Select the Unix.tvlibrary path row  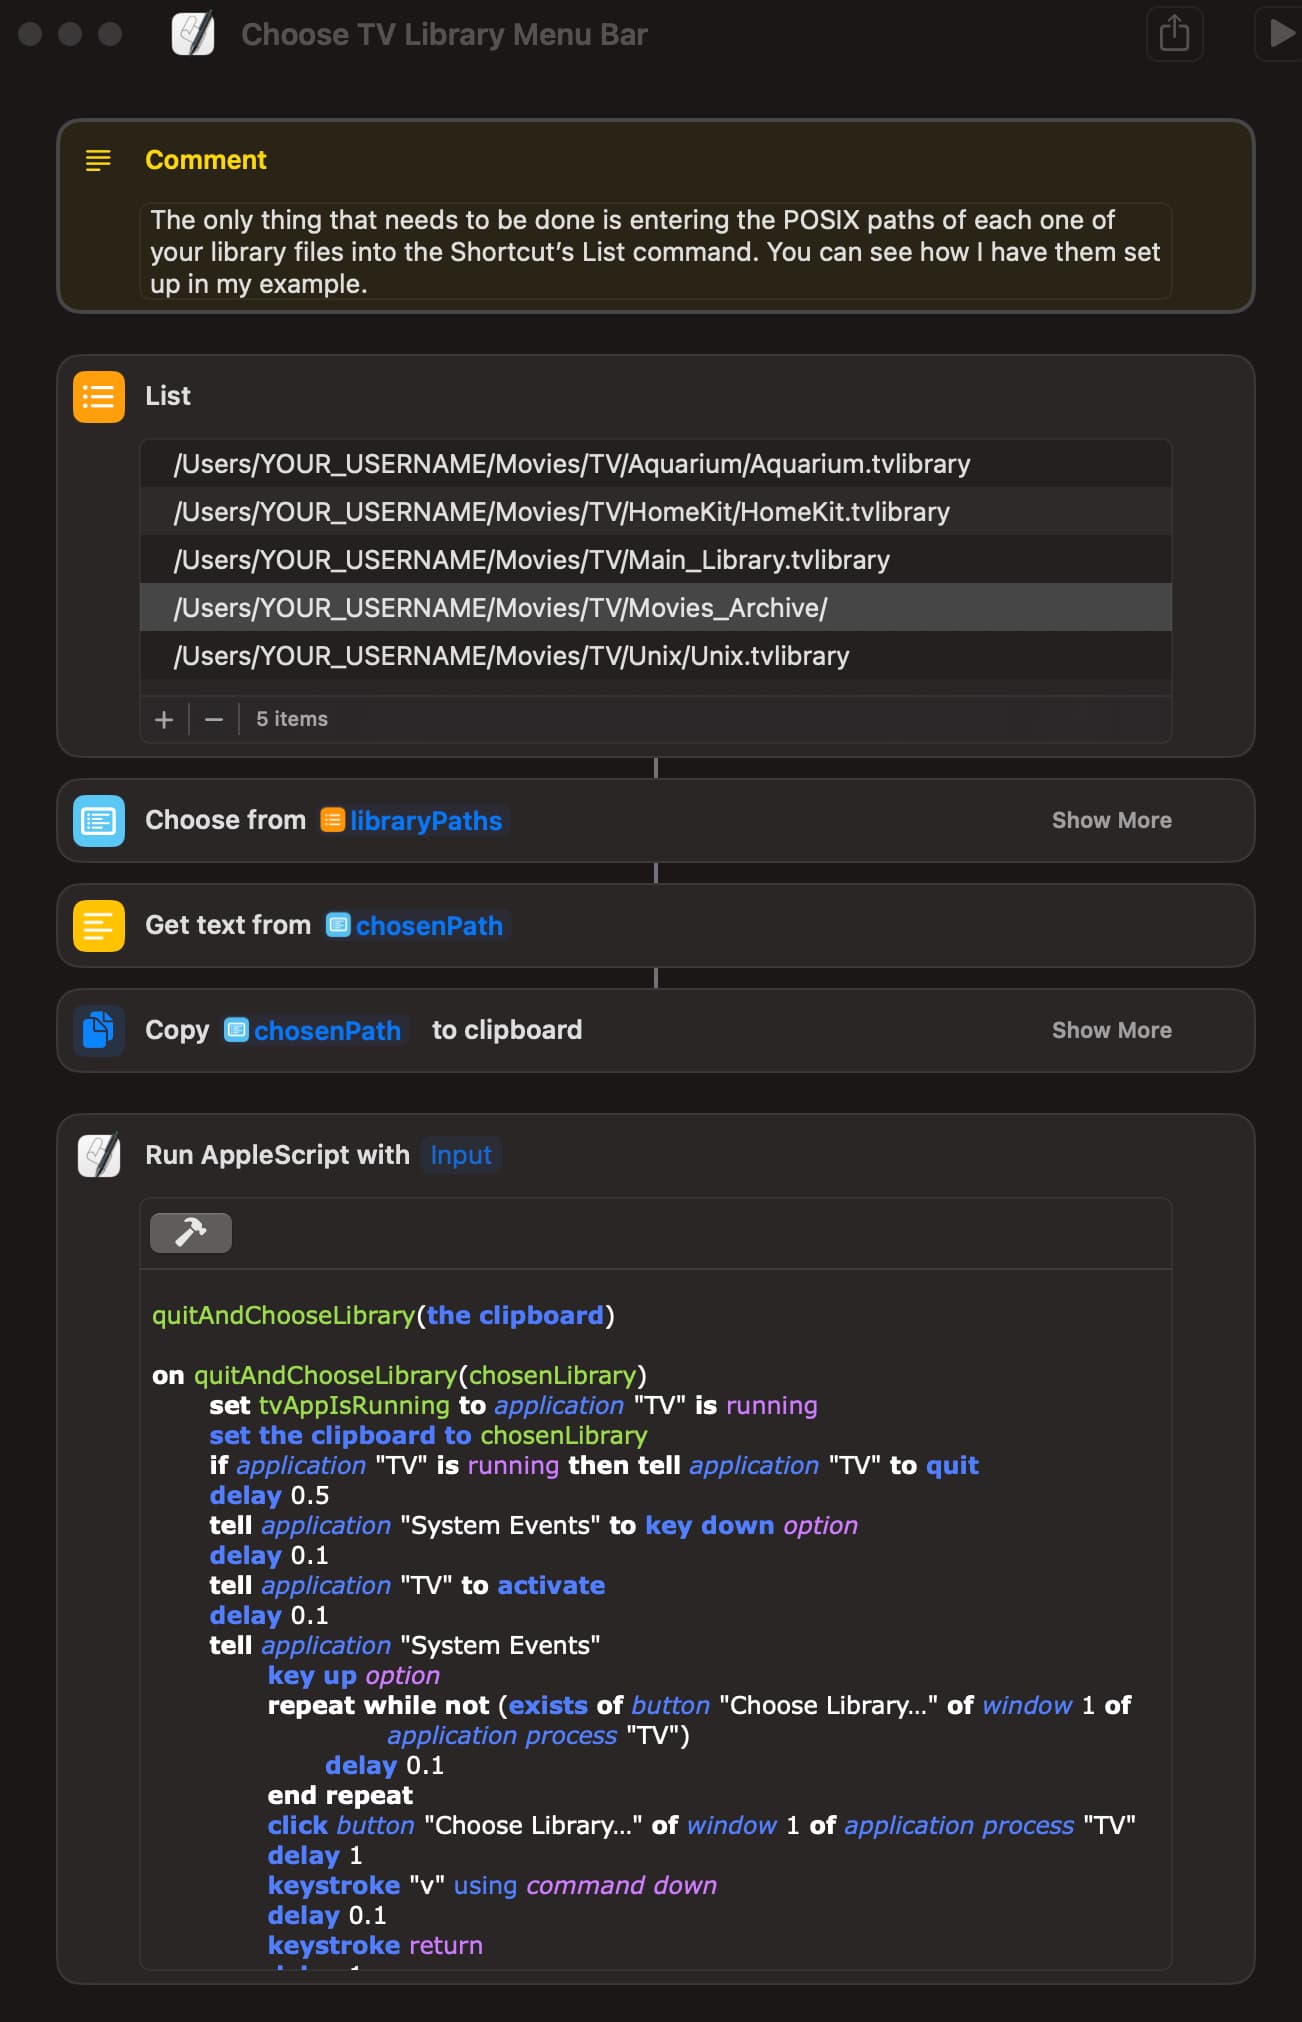[x=656, y=656]
